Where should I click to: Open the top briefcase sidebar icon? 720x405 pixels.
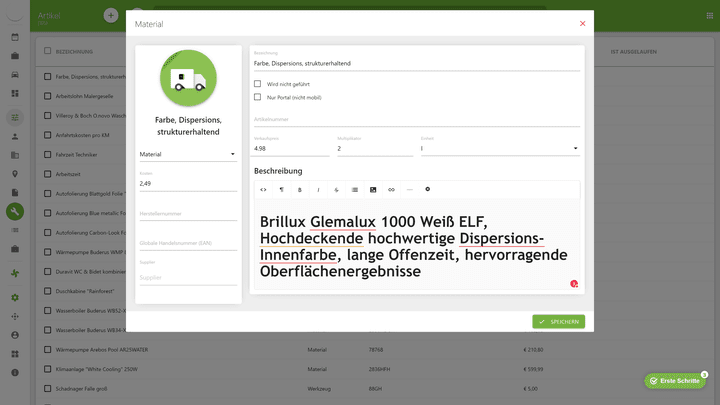coord(15,56)
